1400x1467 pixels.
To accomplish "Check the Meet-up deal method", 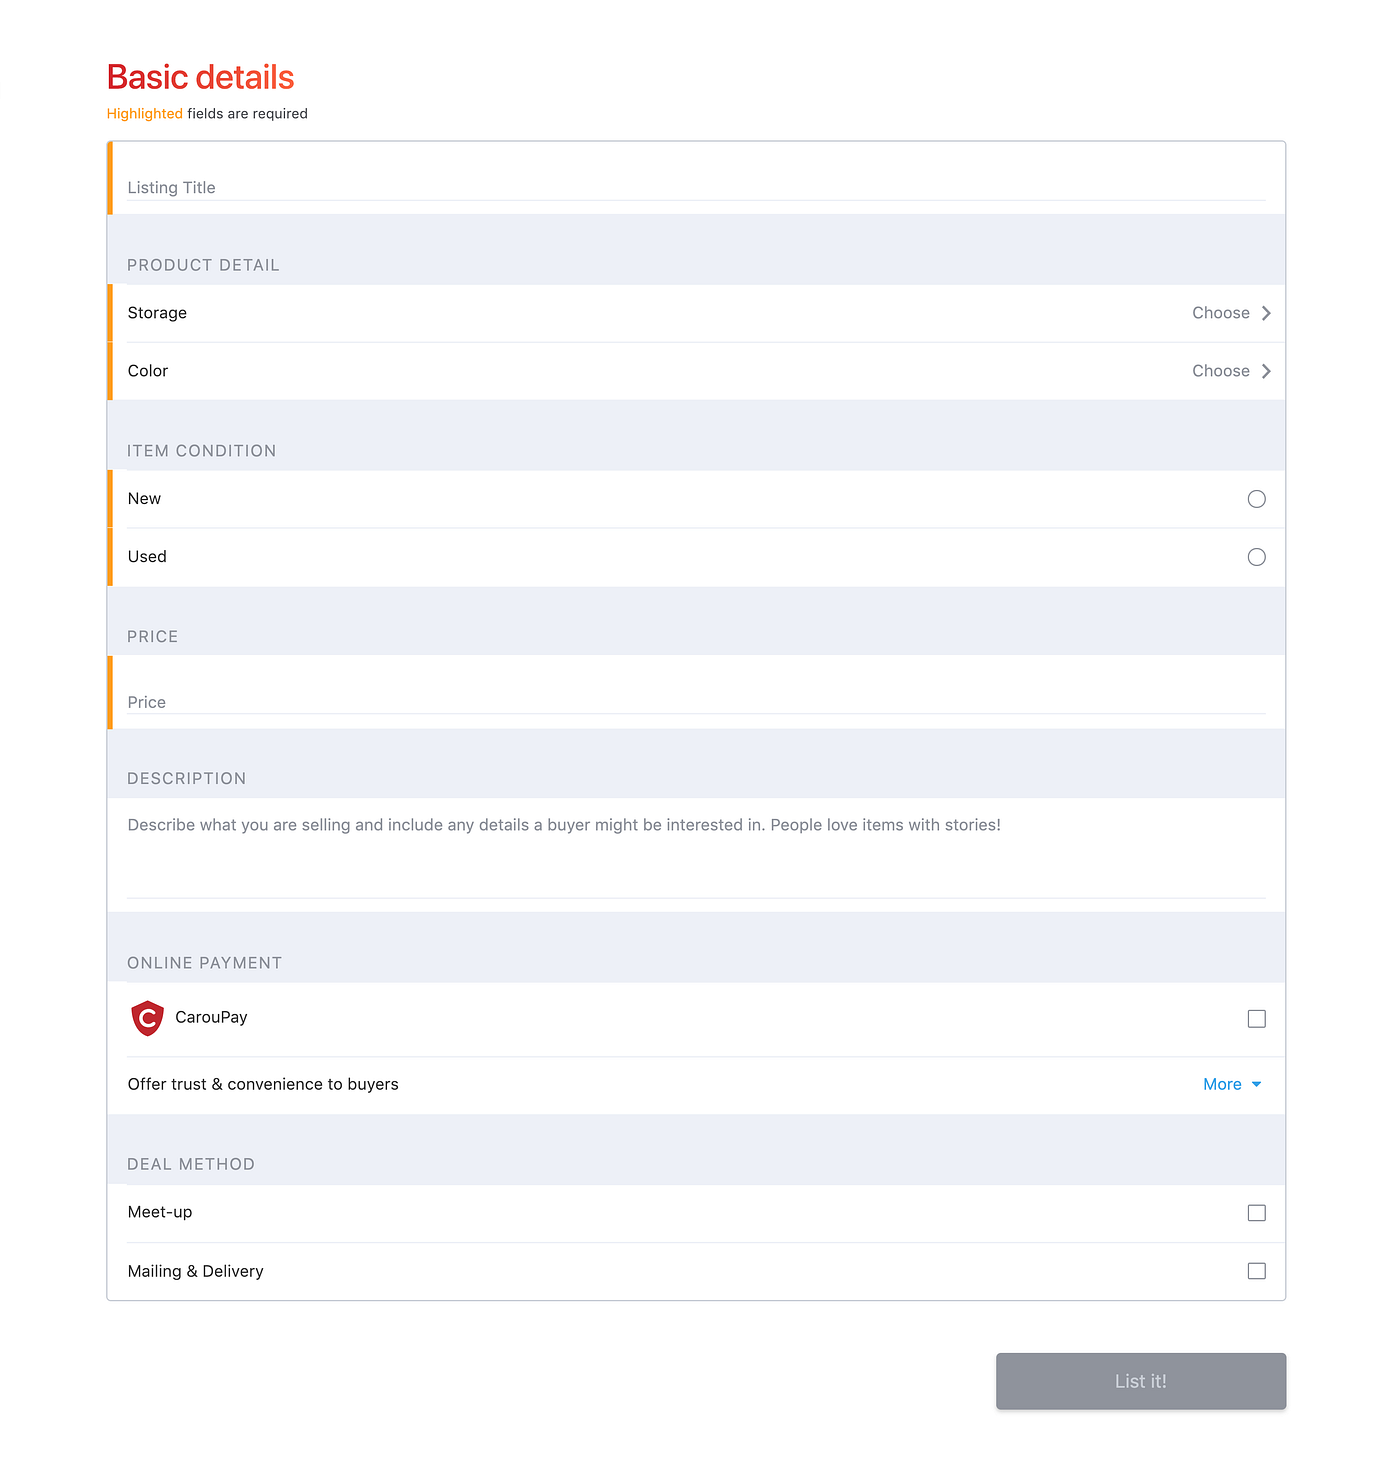I will [1256, 1212].
